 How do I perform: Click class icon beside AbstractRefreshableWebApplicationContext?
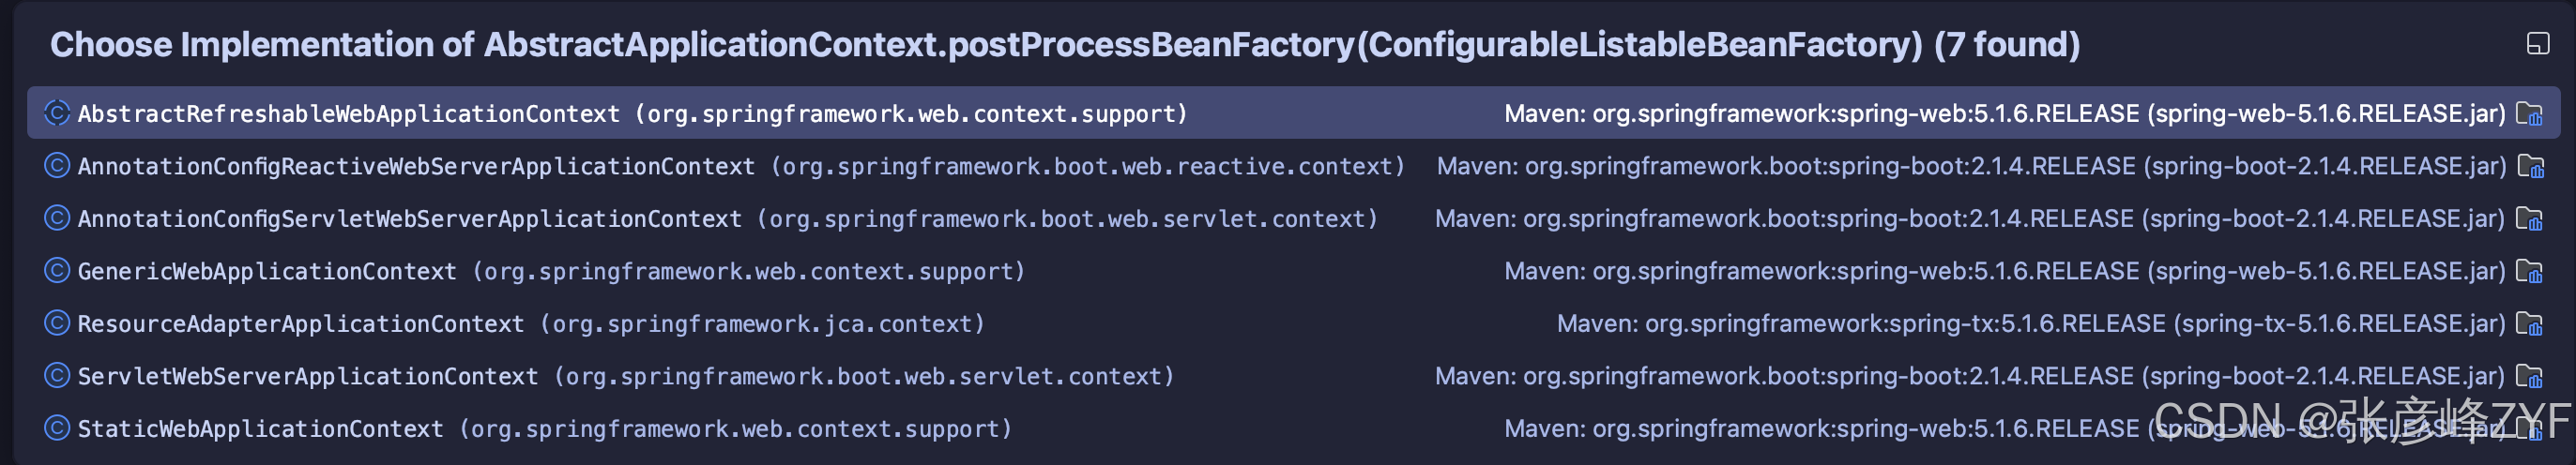57,113
